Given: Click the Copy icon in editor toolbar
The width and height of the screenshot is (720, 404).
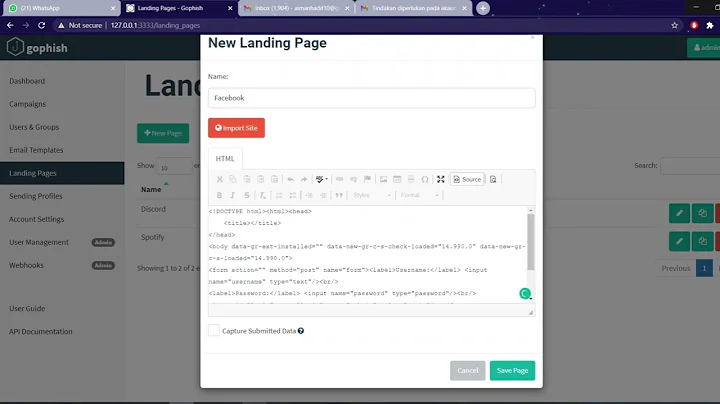Looking at the screenshot, I should point(233,180).
